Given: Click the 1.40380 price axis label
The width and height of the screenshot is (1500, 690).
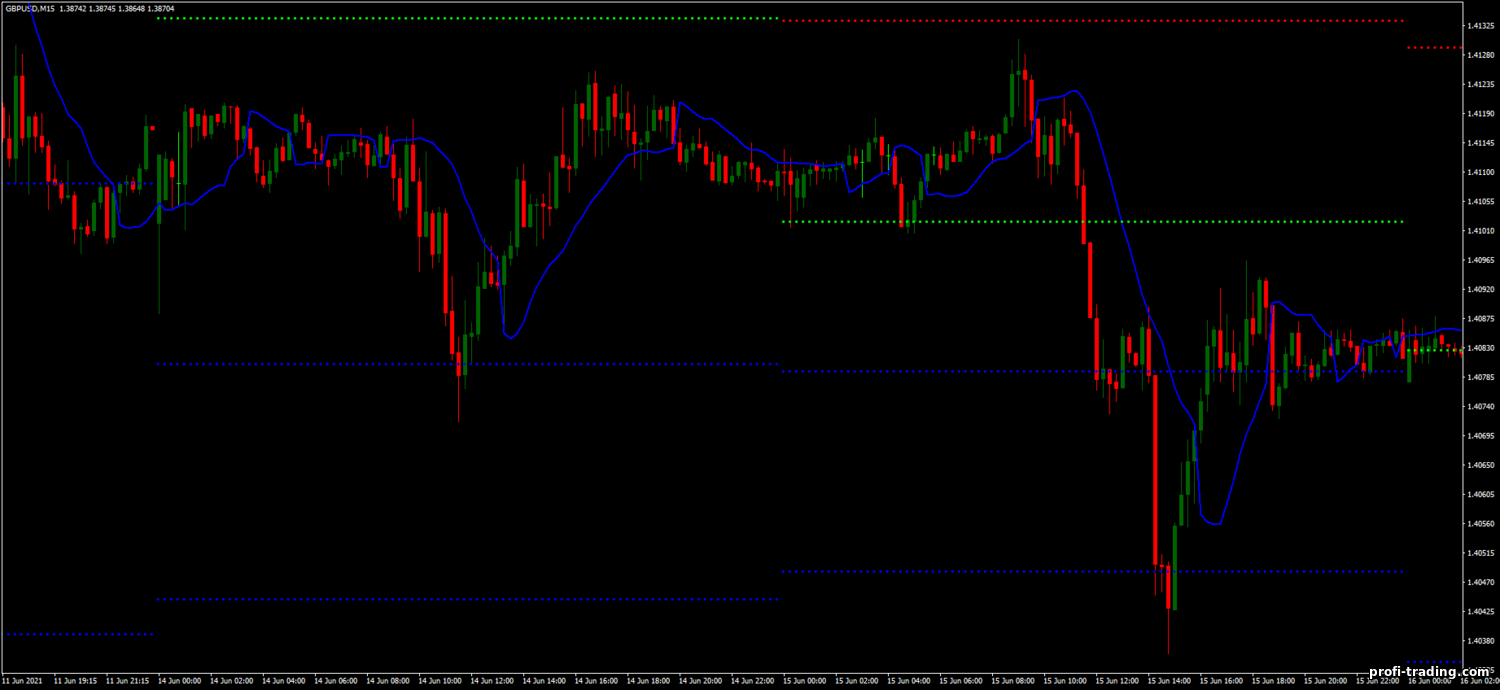Looking at the screenshot, I should (x=1480, y=640).
